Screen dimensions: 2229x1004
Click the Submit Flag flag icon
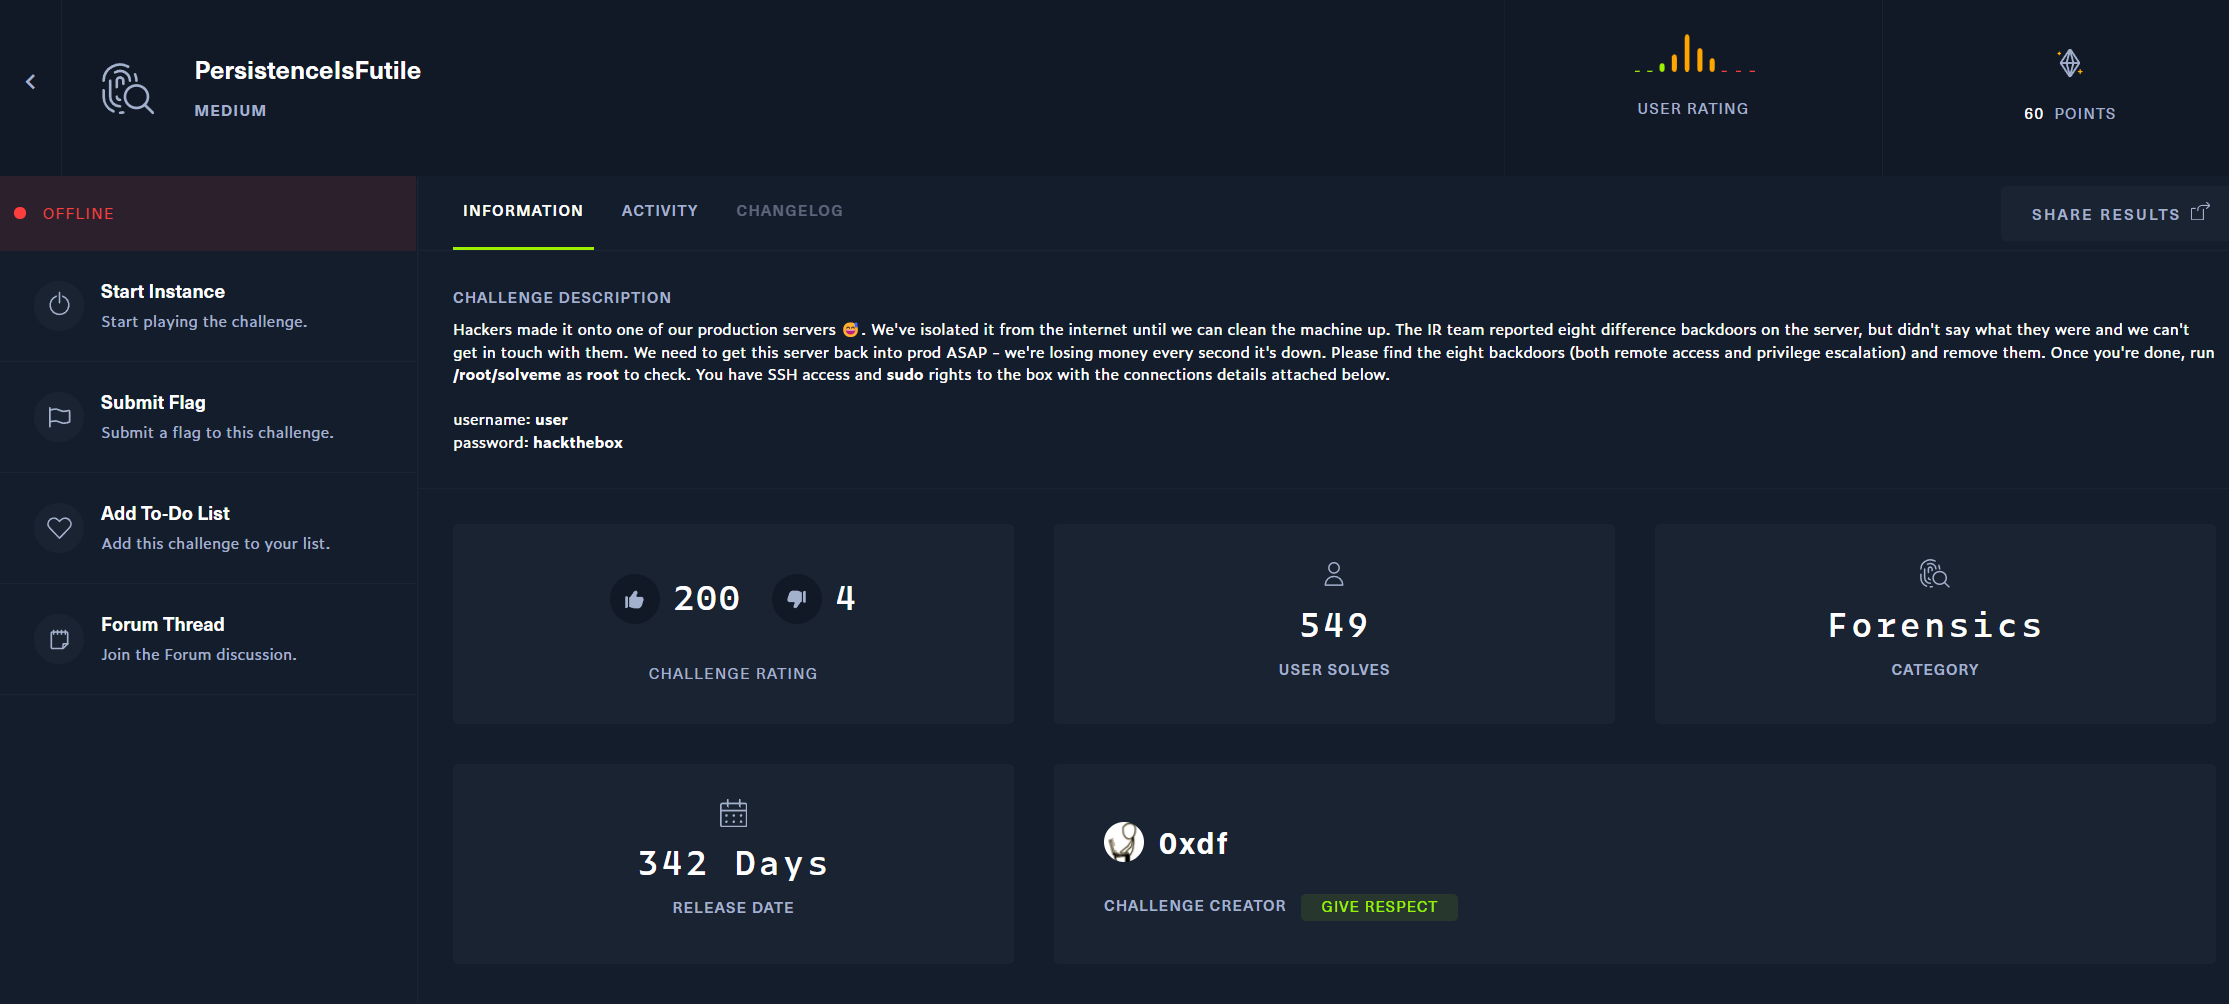59,416
